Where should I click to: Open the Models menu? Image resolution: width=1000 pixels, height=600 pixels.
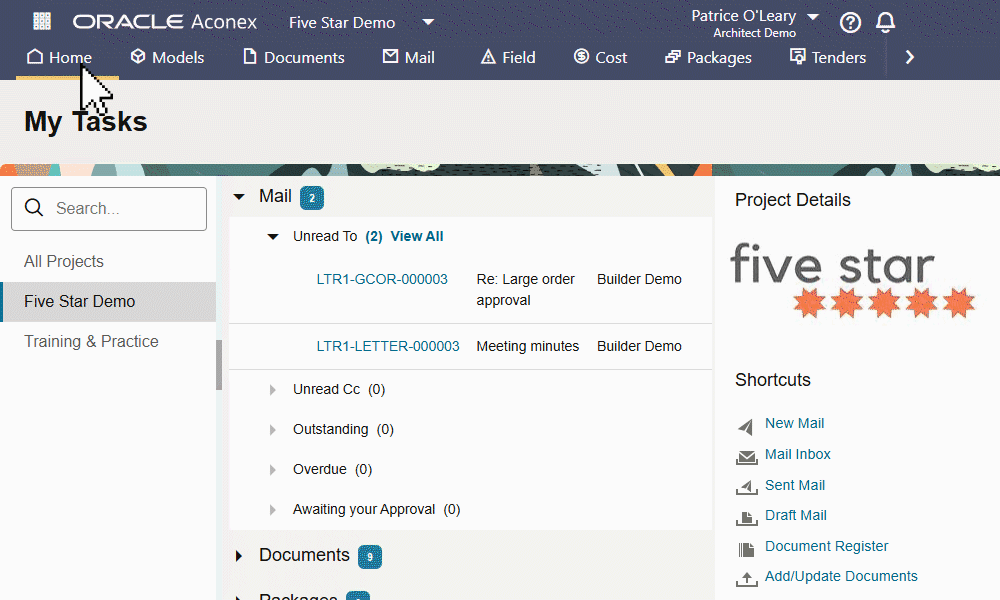(x=167, y=57)
